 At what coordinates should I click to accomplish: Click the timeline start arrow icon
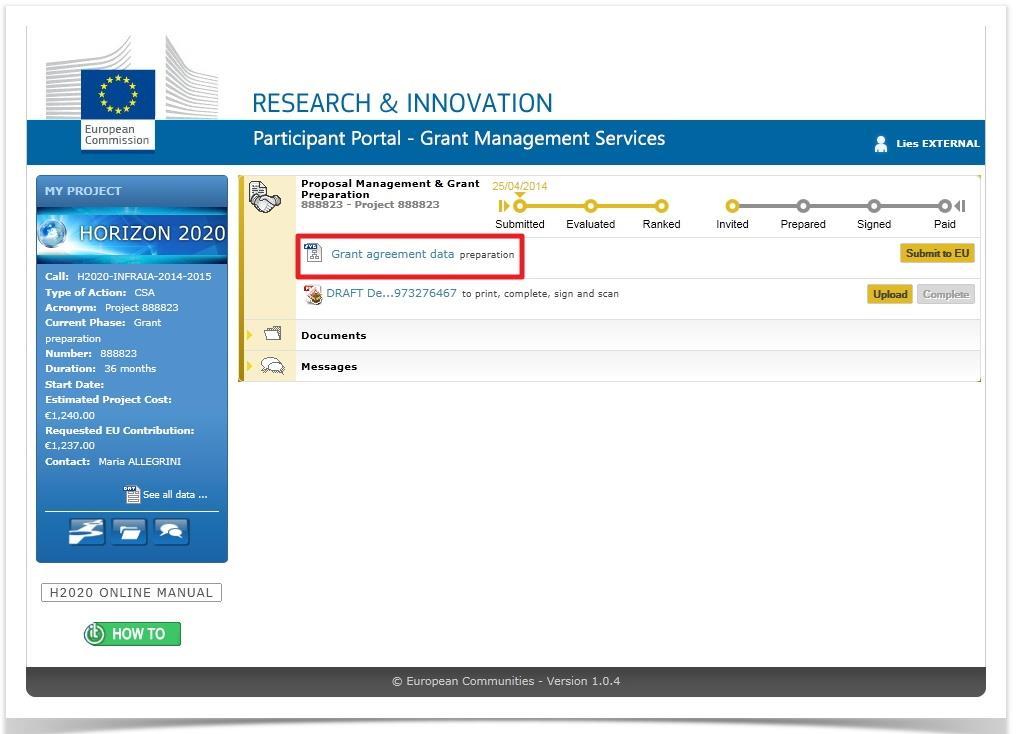tap(503, 206)
